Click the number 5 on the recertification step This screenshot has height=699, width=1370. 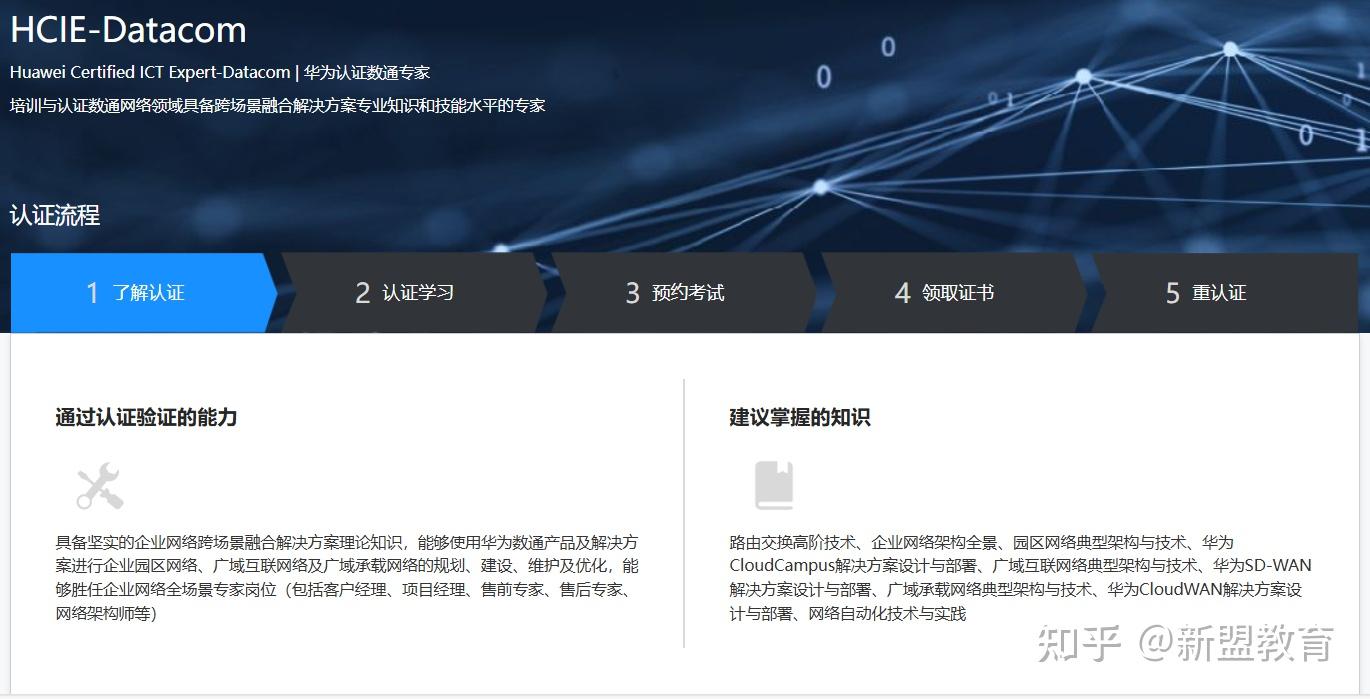(1174, 292)
